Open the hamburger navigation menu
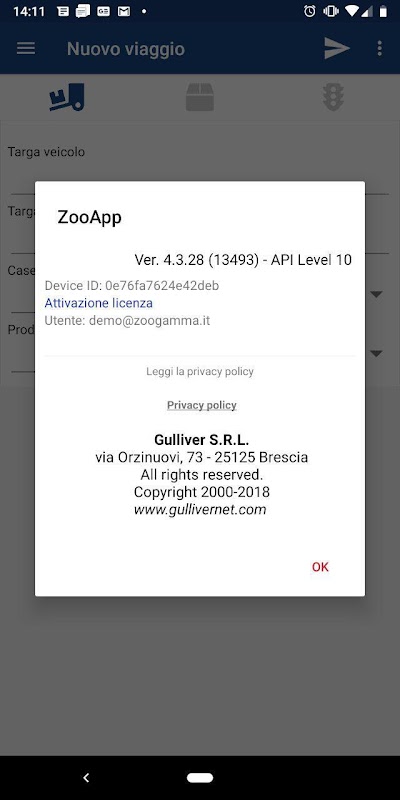Viewport: 400px width, 800px height. point(26,48)
